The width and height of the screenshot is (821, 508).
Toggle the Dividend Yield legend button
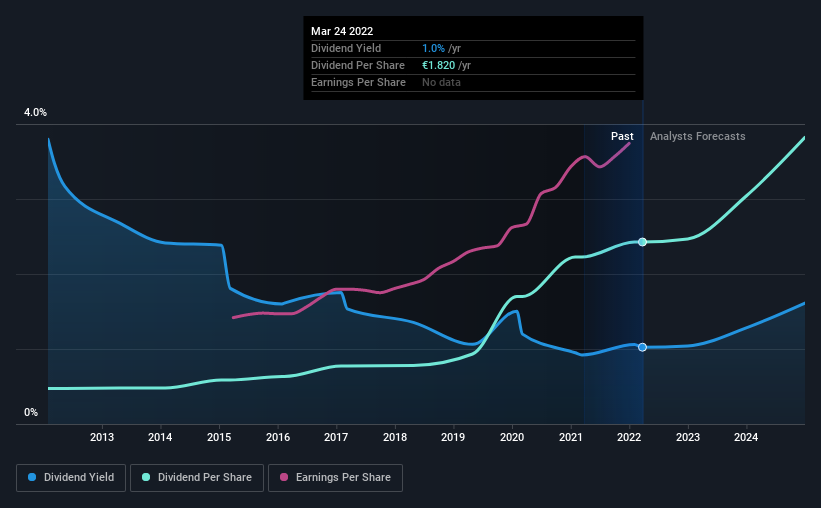(71, 478)
